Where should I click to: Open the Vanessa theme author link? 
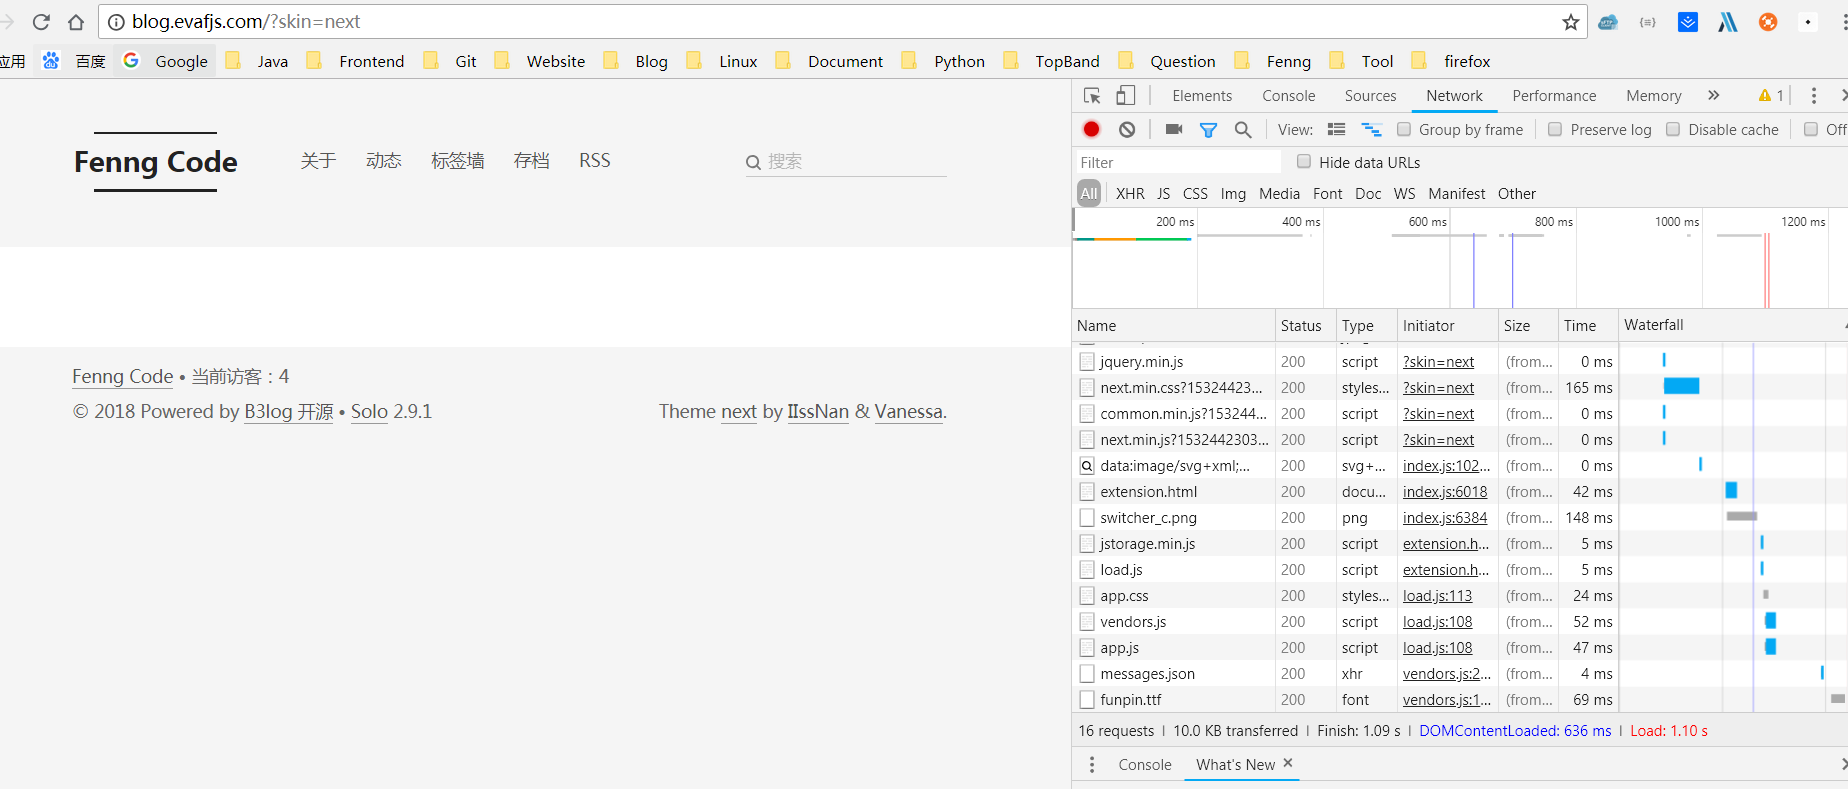pyautogui.click(x=908, y=412)
